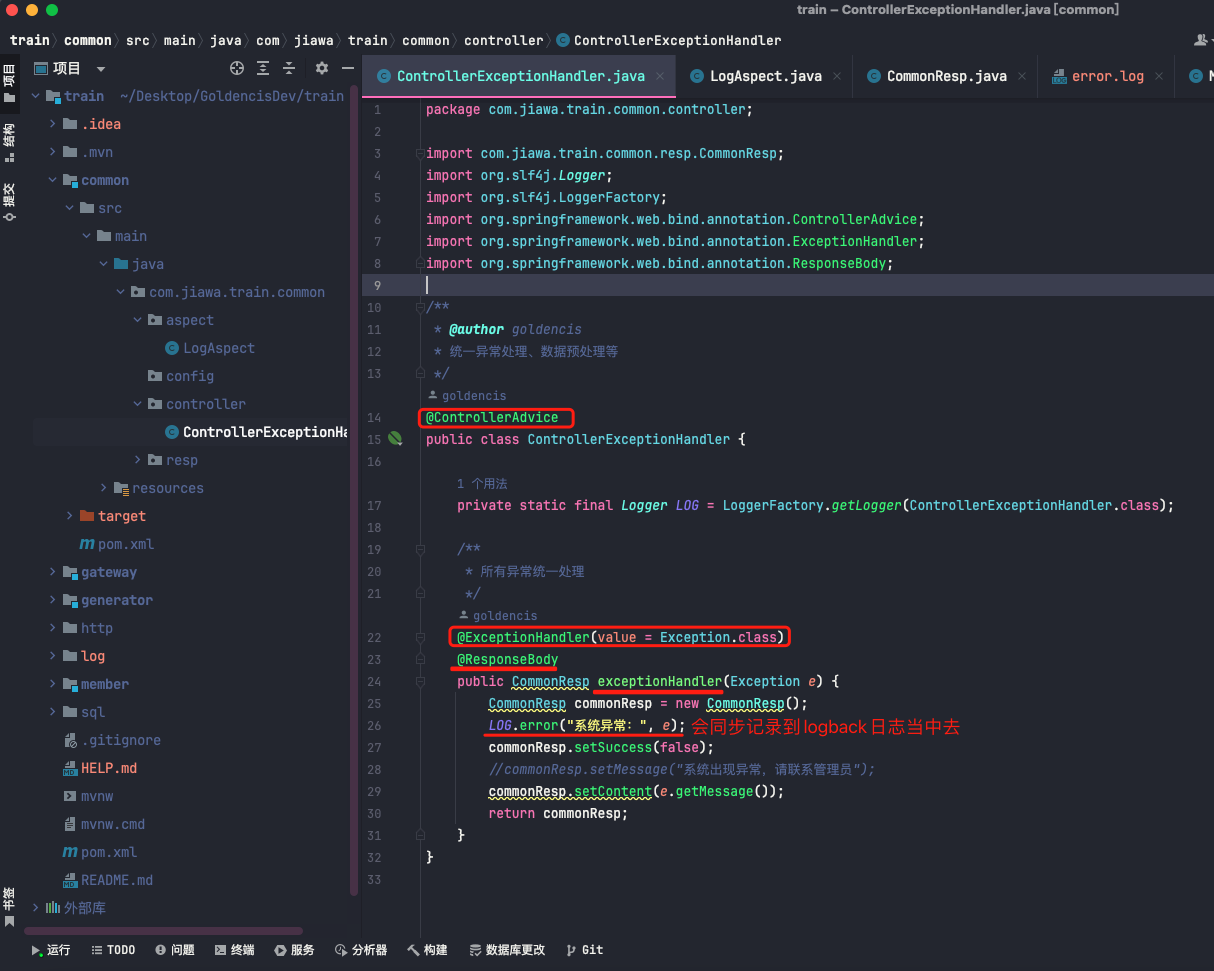Open the TODO tool window
This screenshot has height=971, width=1214.
click(113, 950)
